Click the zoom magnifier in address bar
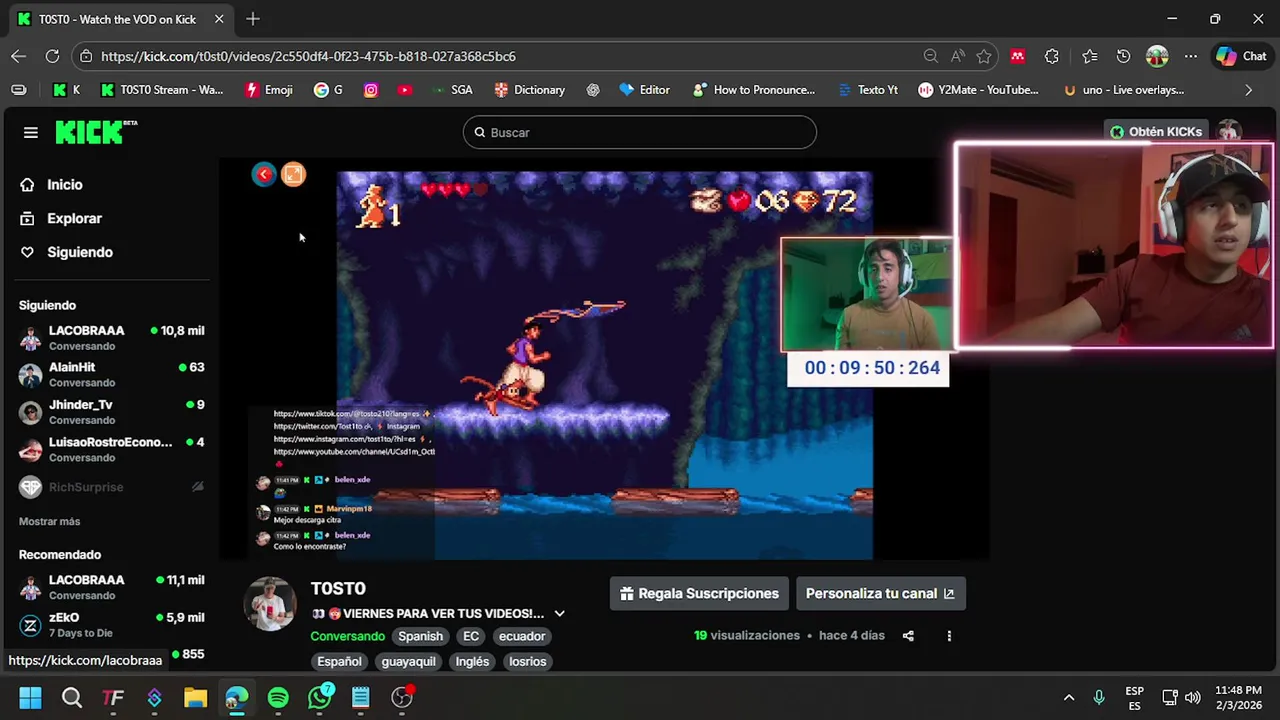The height and width of the screenshot is (720, 1280). click(931, 56)
